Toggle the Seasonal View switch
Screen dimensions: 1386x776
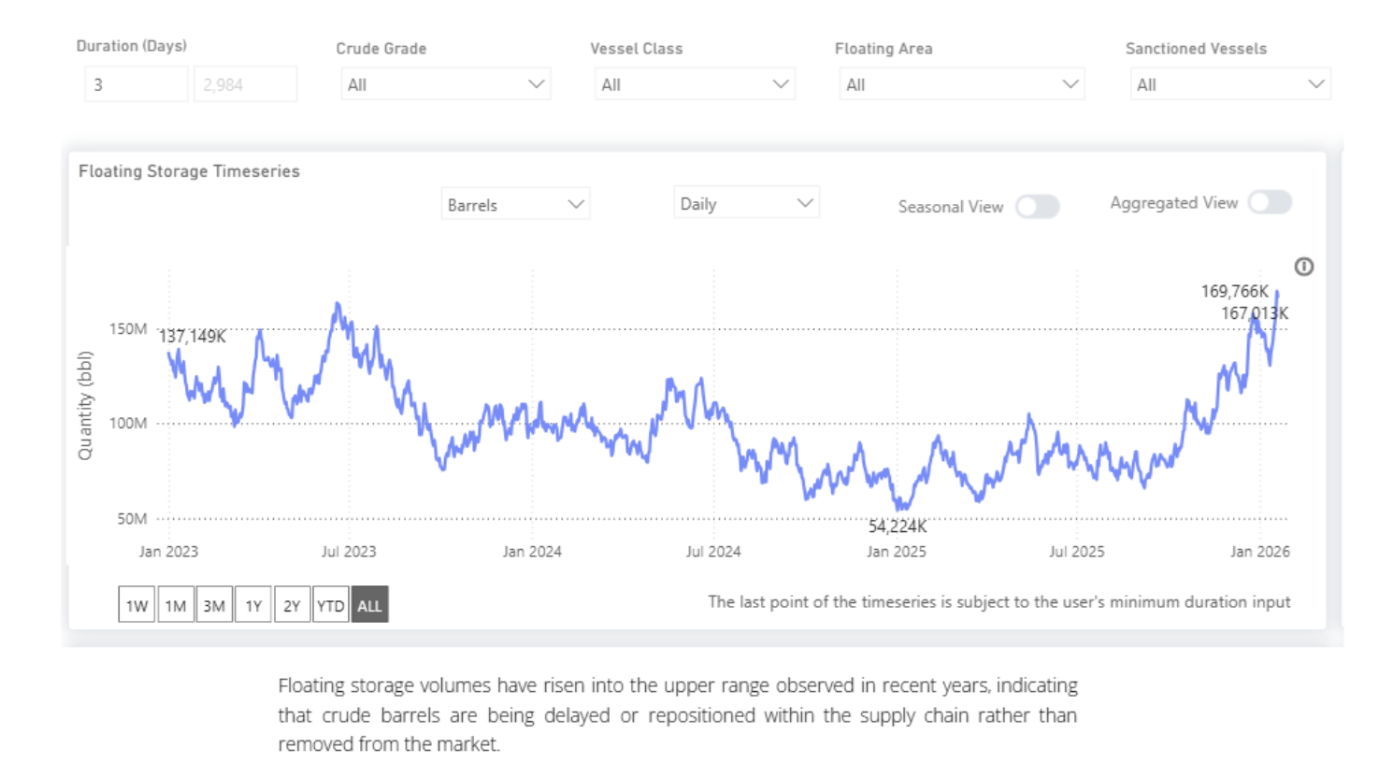click(x=1037, y=207)
